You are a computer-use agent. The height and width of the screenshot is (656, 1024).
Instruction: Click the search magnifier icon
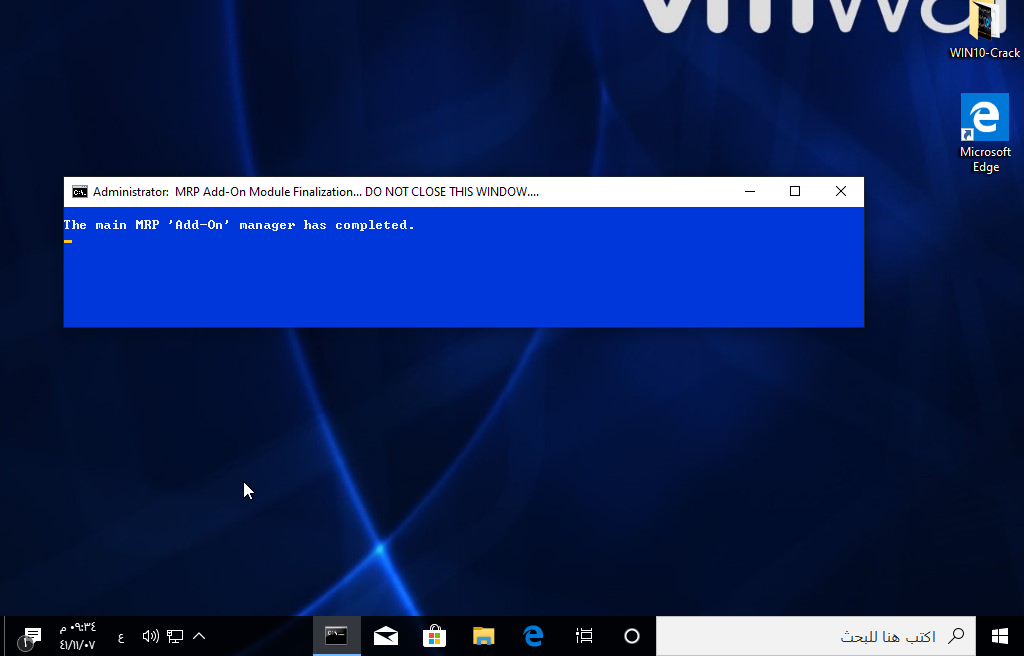956,635
